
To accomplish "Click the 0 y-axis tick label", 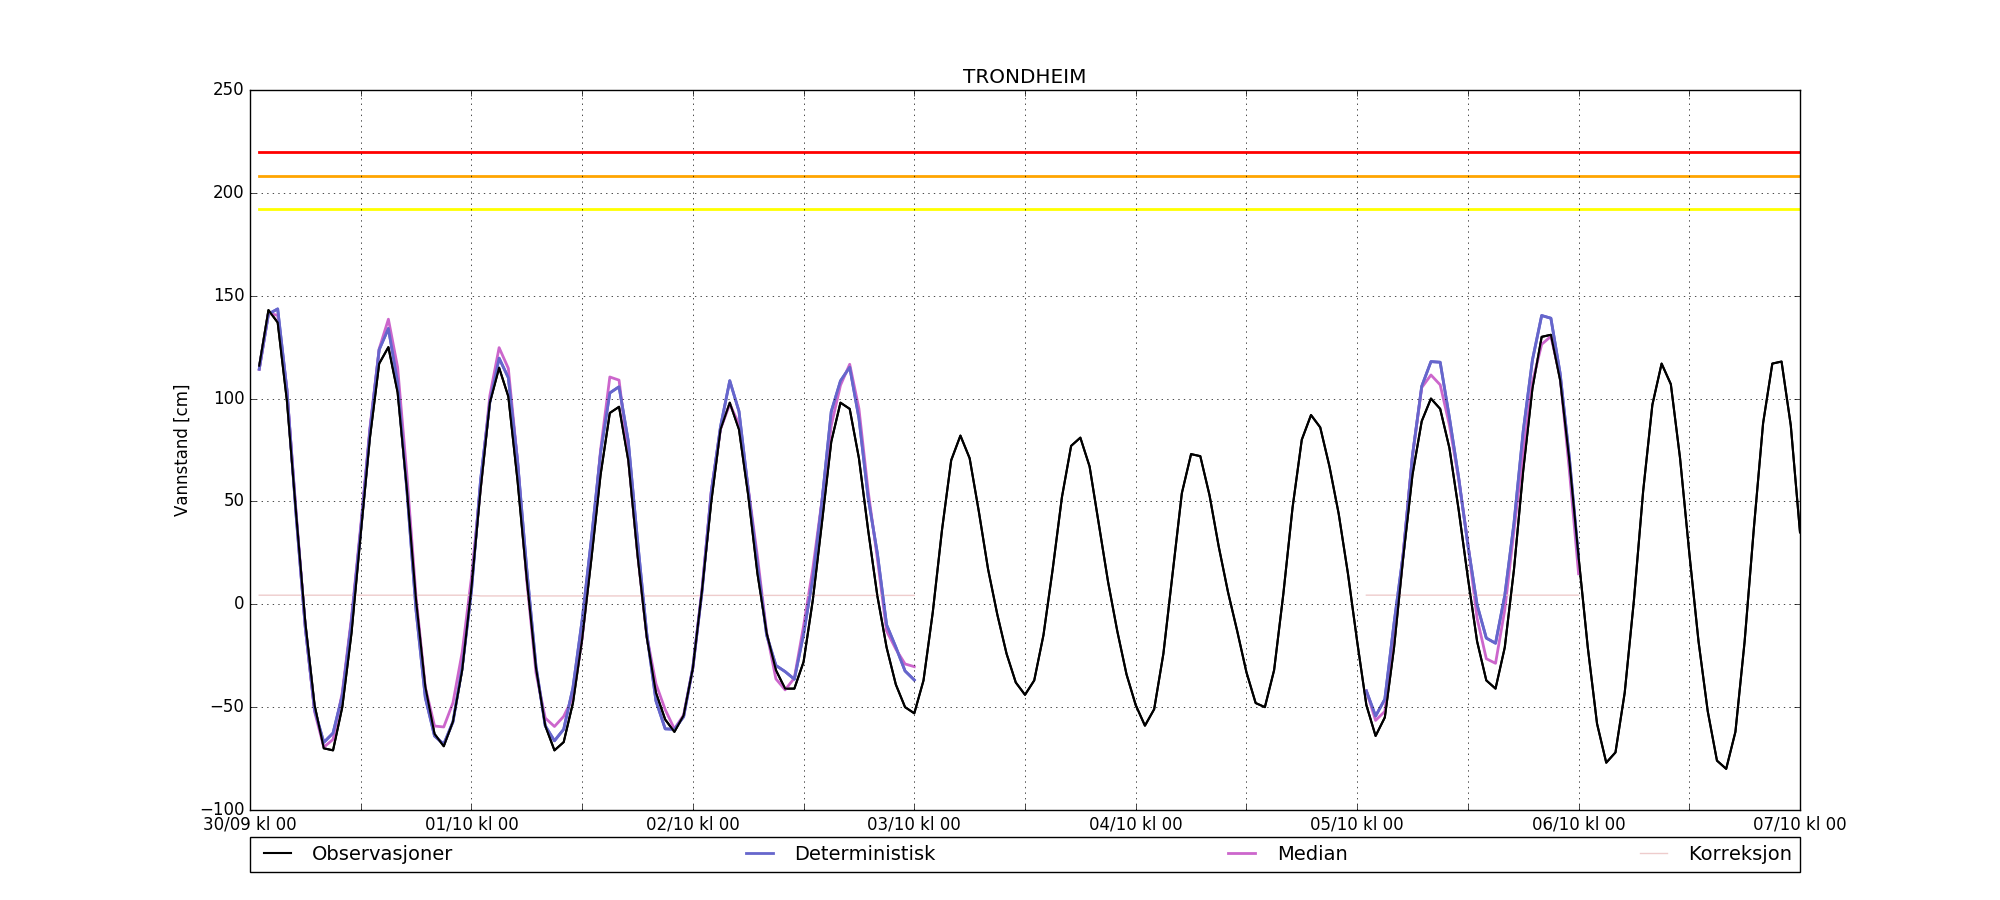I will 239,604.
